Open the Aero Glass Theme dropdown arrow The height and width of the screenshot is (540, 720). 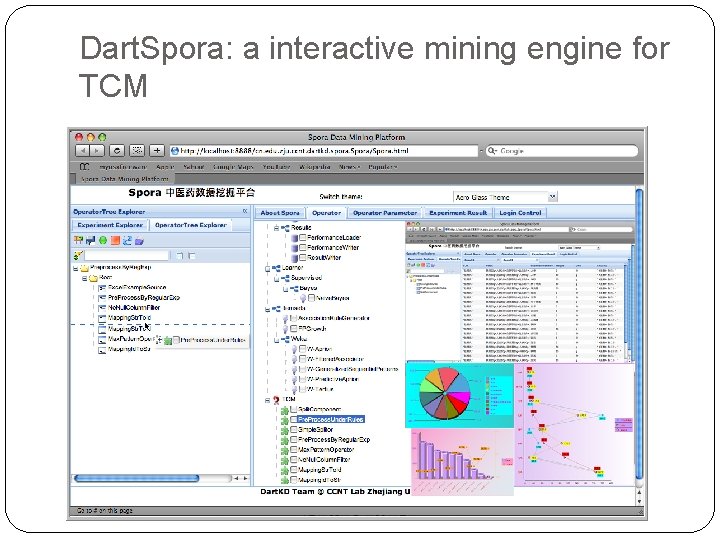[x=553, y=197]
